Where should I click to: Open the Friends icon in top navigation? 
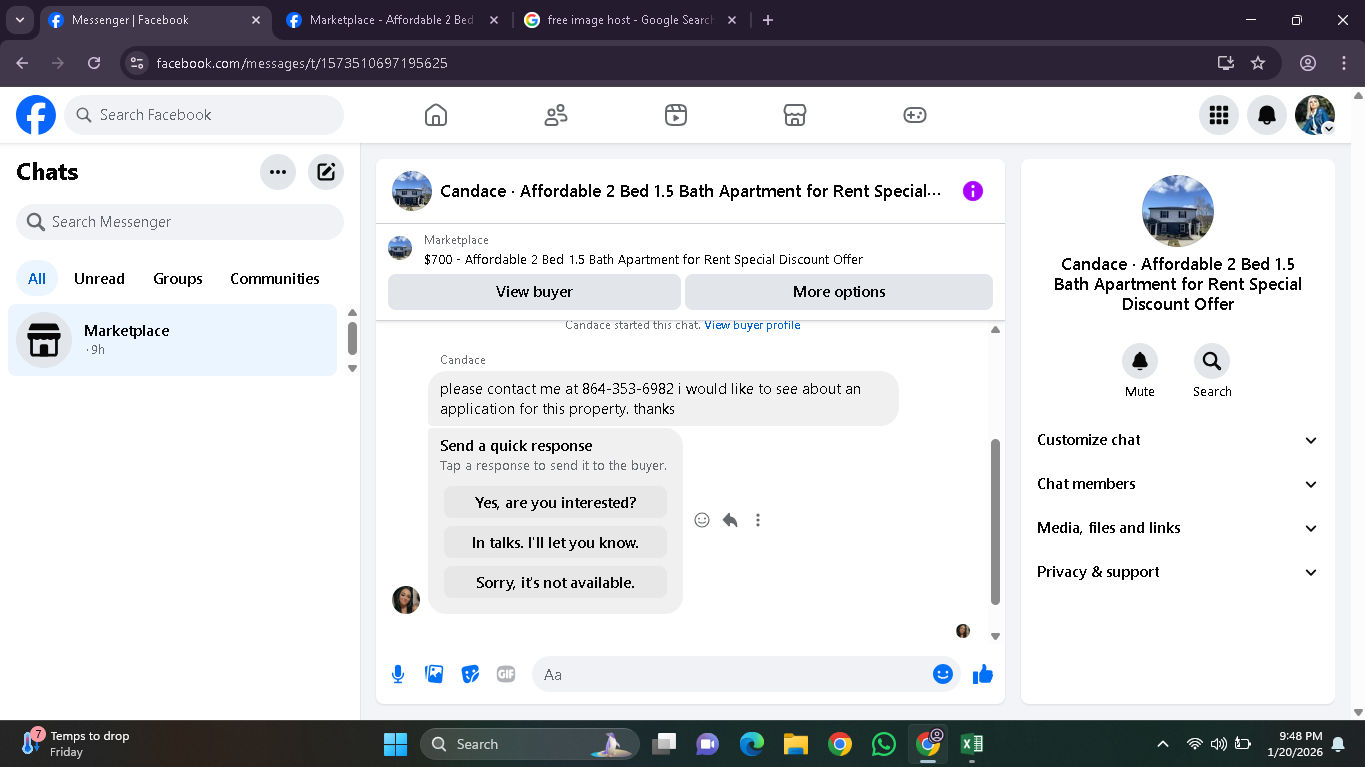click(556, 115)
